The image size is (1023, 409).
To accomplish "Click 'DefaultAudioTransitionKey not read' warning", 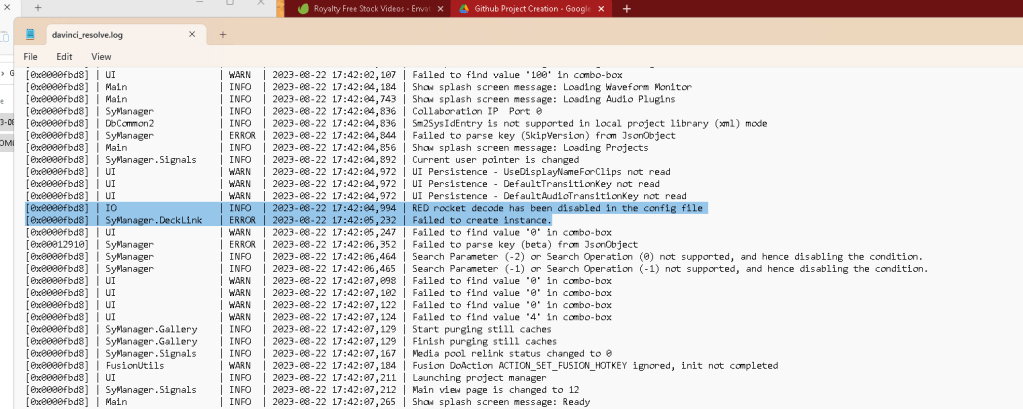I will tap(549, 196).
